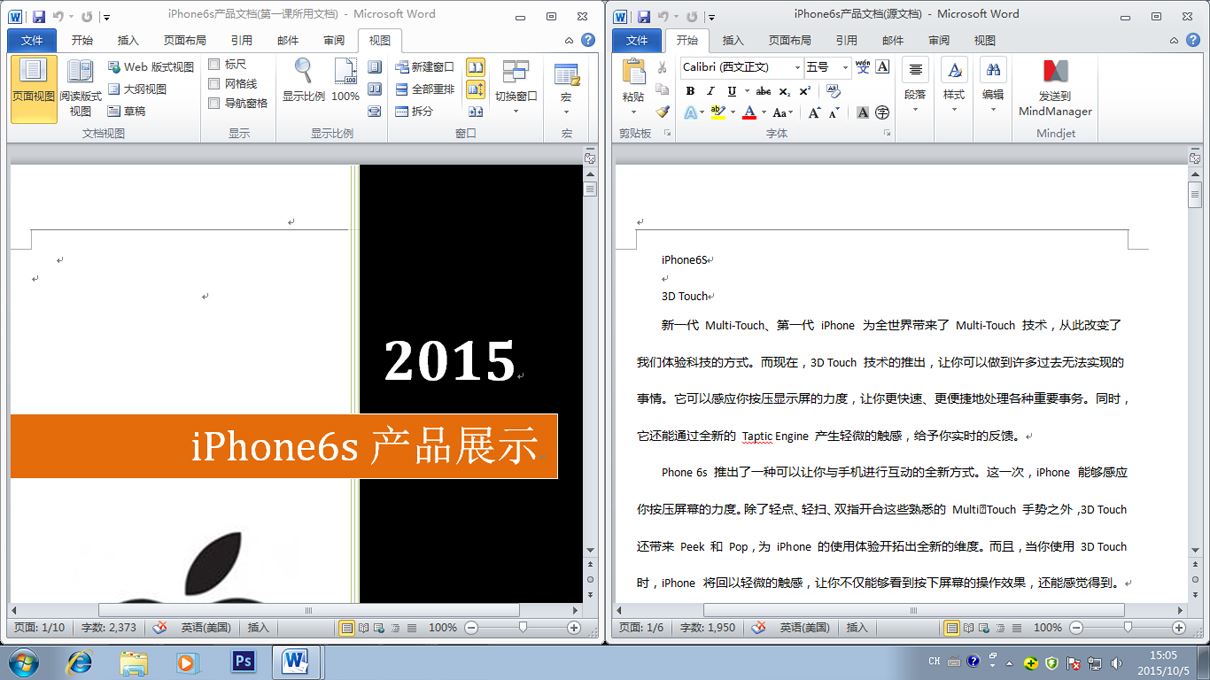Open Internet Explorer from the taskbar
This screenshot has height=680, width=1210.
coord(79,662)
